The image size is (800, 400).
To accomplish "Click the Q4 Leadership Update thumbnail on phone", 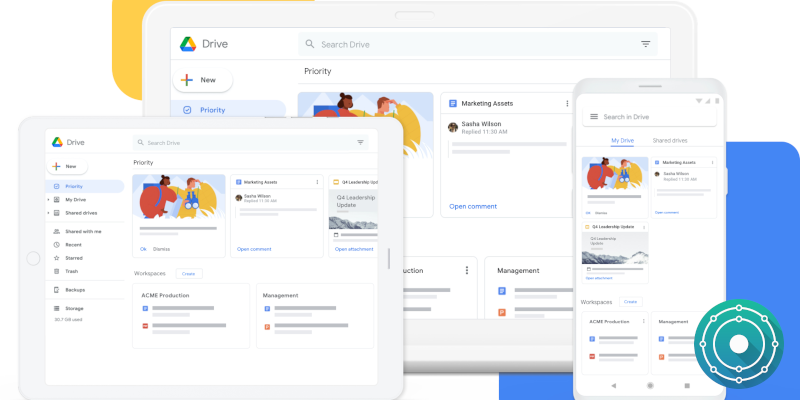I will pos(615,248).
